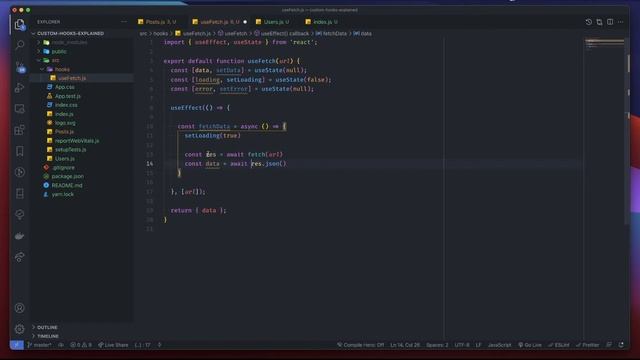Open index.css in the explorer
This screenshot has width=640, height=360.
[x=66, y=105]
